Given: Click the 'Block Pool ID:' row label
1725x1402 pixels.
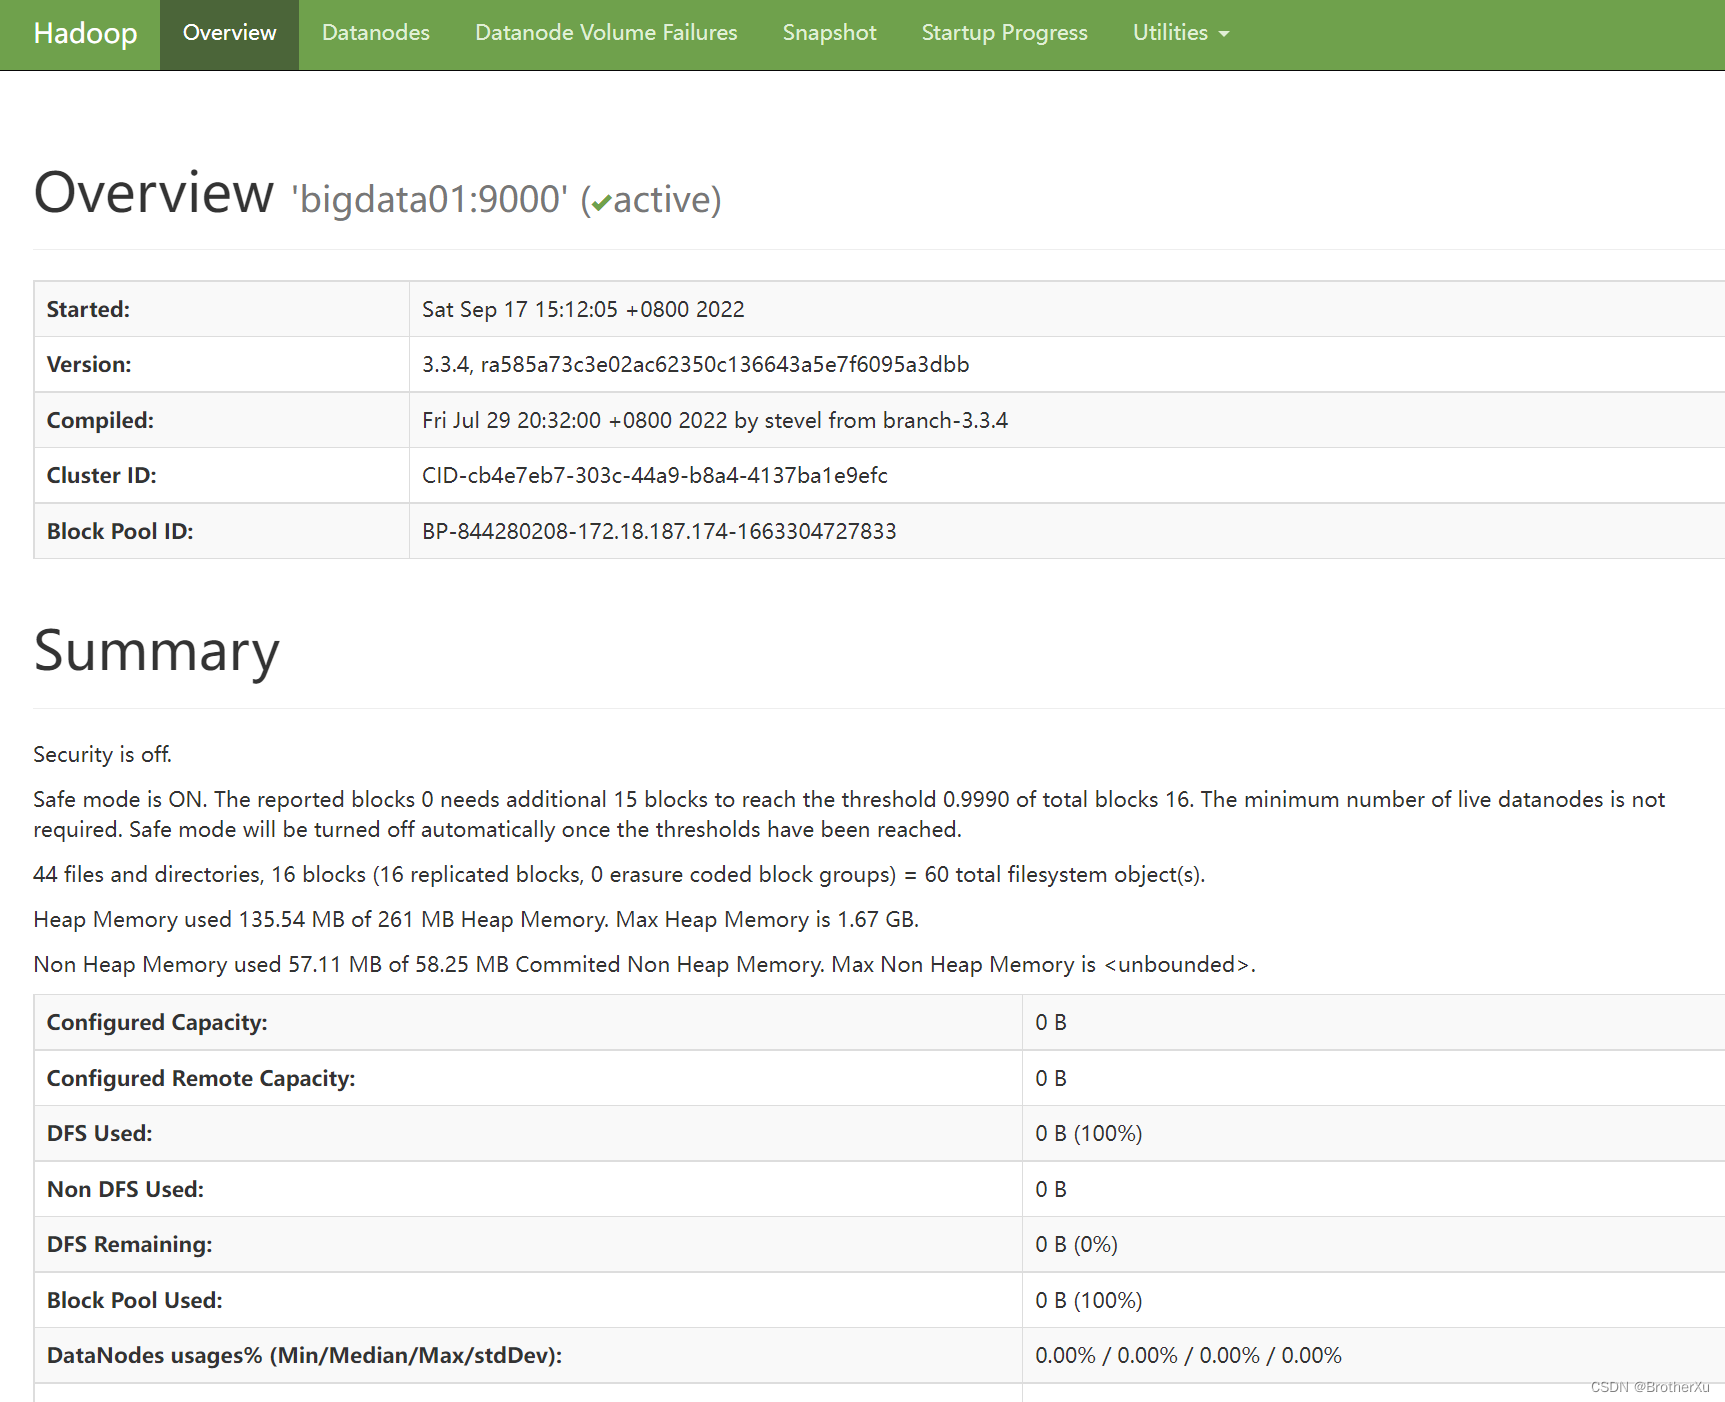Looking at the screenshot, I should pyautogui.click(x=120, y=531).
